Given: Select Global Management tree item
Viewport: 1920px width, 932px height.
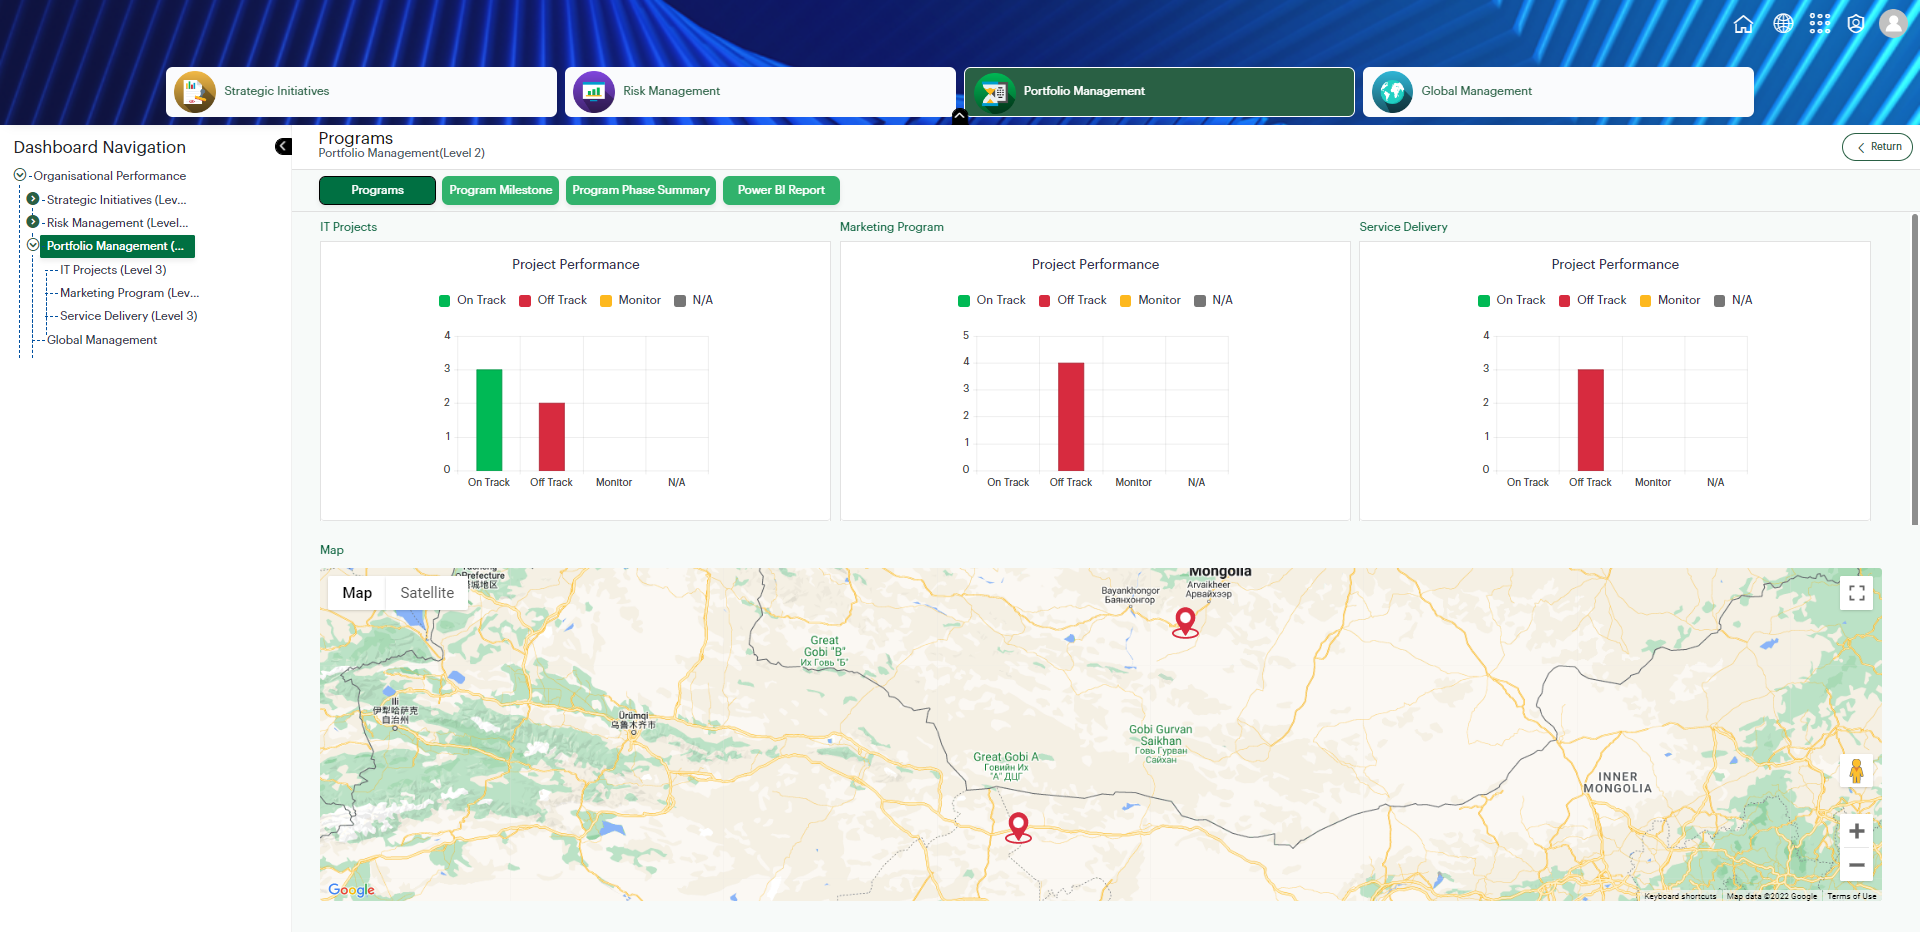Looking at the screenshot, I should pyautogui.click(x=102, y=340).
